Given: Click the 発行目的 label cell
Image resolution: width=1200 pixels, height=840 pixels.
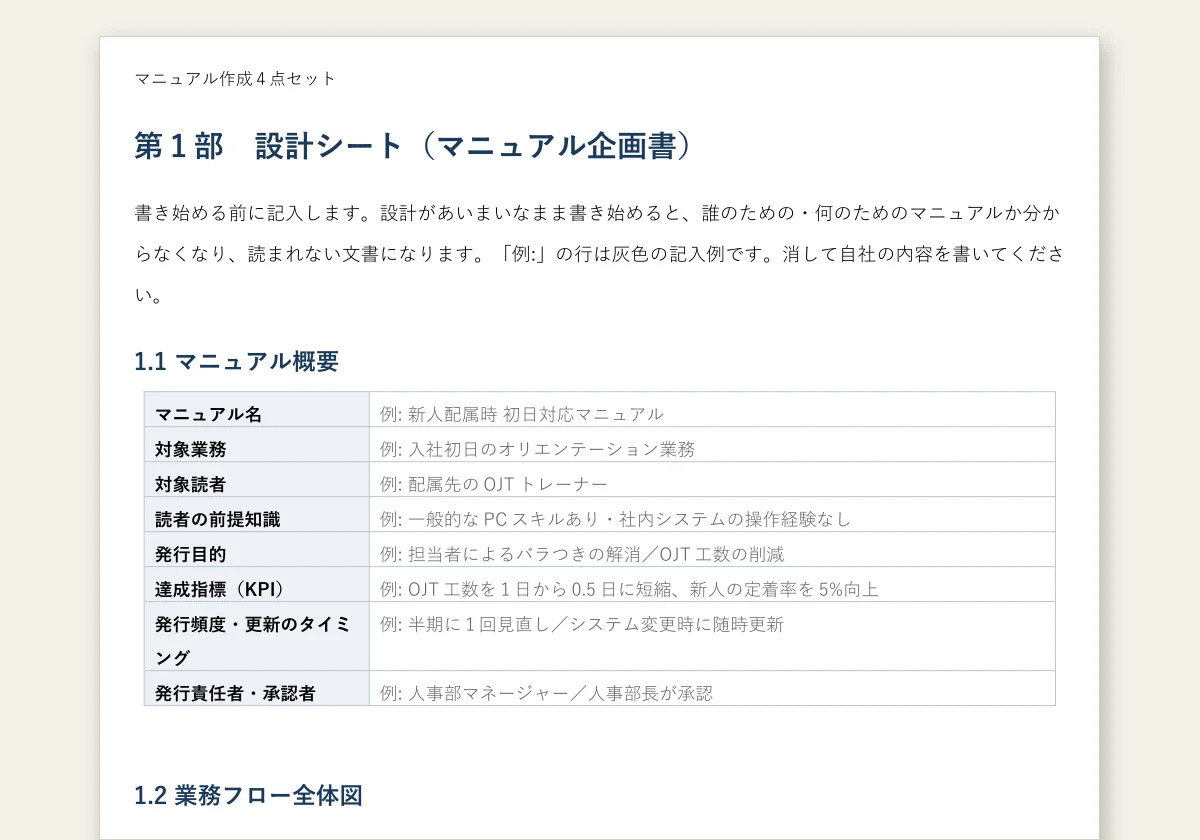Looking at the screenshot, I should (x=257, y=550).
